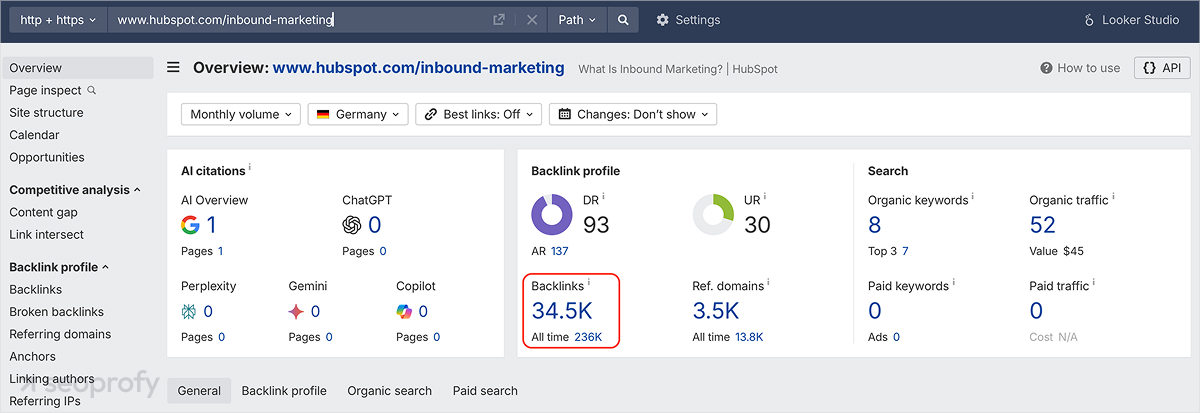
Task: Open the http + https protocol dropdown
Action: (58, 20)
